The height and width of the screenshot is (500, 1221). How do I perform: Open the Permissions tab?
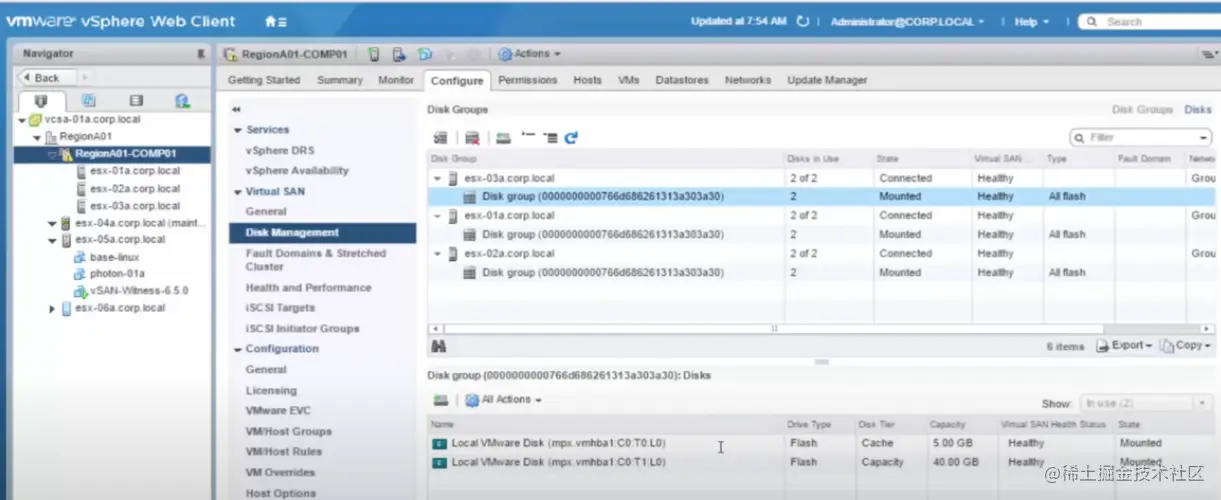click(x=528, y=80)
